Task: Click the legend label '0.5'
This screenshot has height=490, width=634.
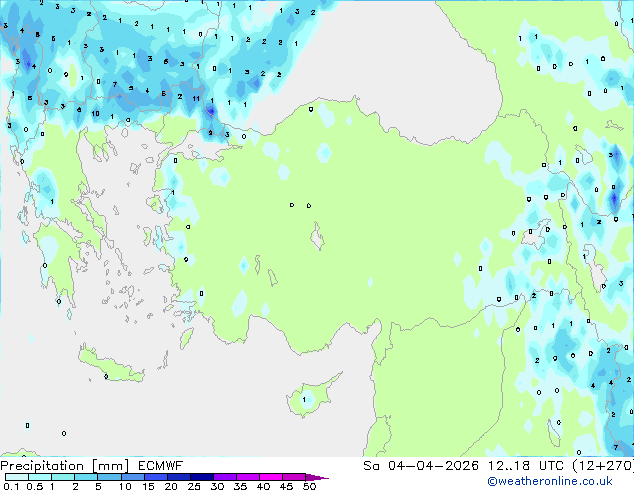Action: click(x=35, y=486)
